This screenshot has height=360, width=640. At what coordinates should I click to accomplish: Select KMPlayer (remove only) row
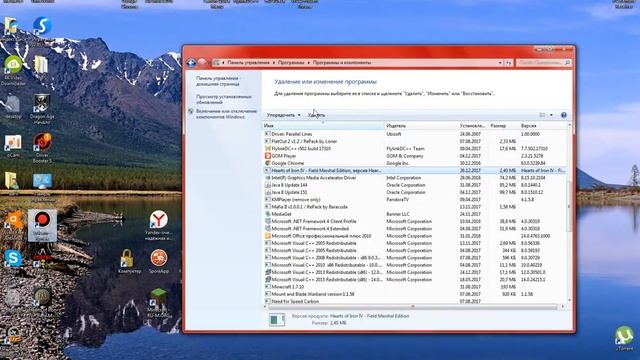pos(414,200)
